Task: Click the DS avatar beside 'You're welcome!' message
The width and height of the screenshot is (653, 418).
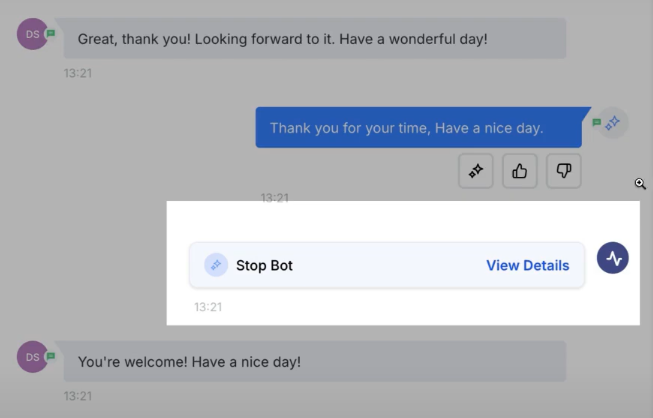Action: [x=32, y=356]
